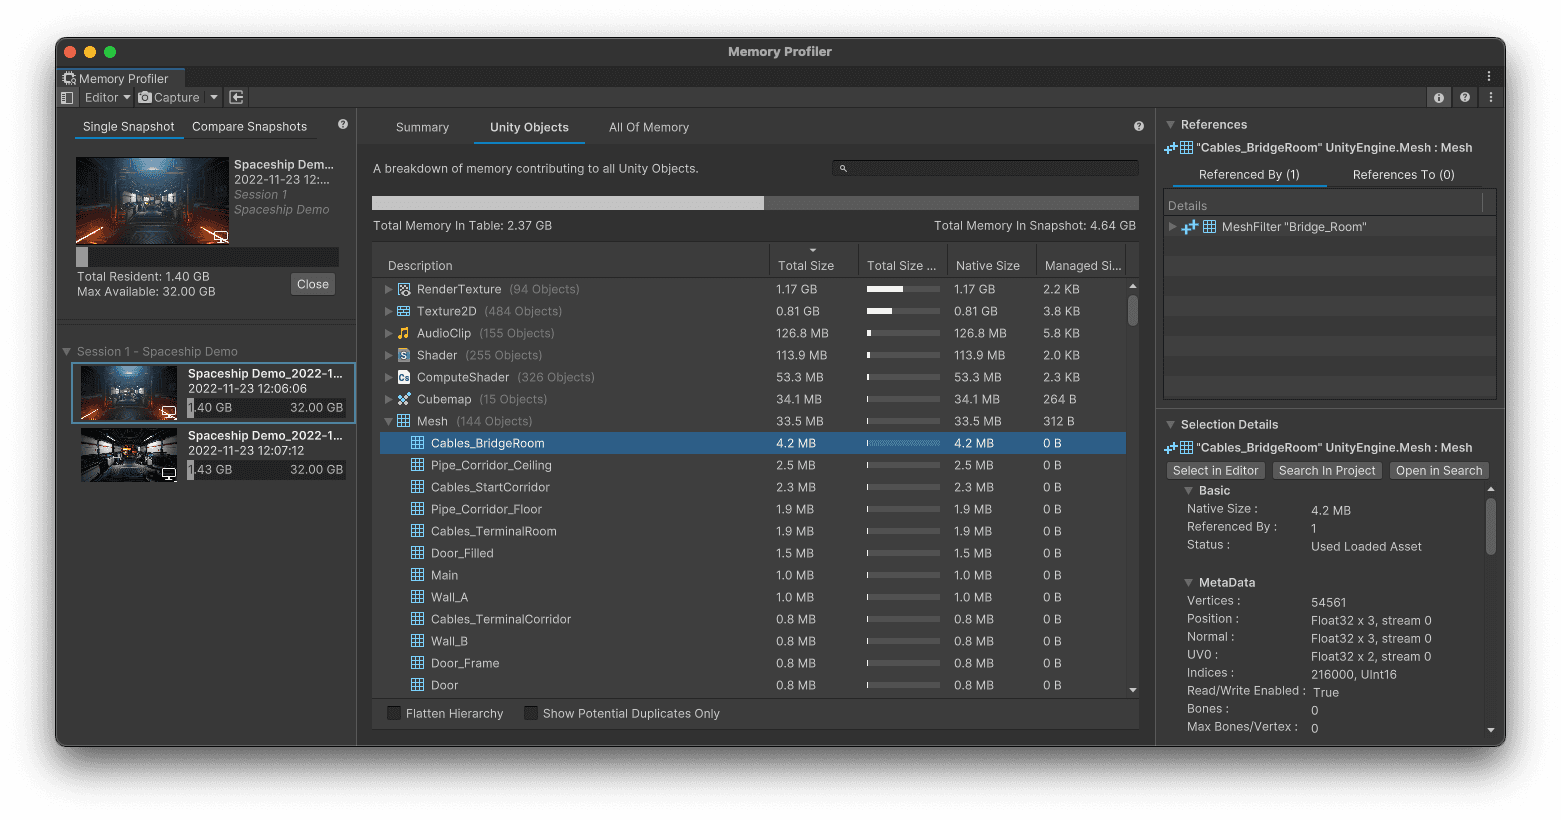Click the Selection Details vertical scrollbar

coord(1491,526)
